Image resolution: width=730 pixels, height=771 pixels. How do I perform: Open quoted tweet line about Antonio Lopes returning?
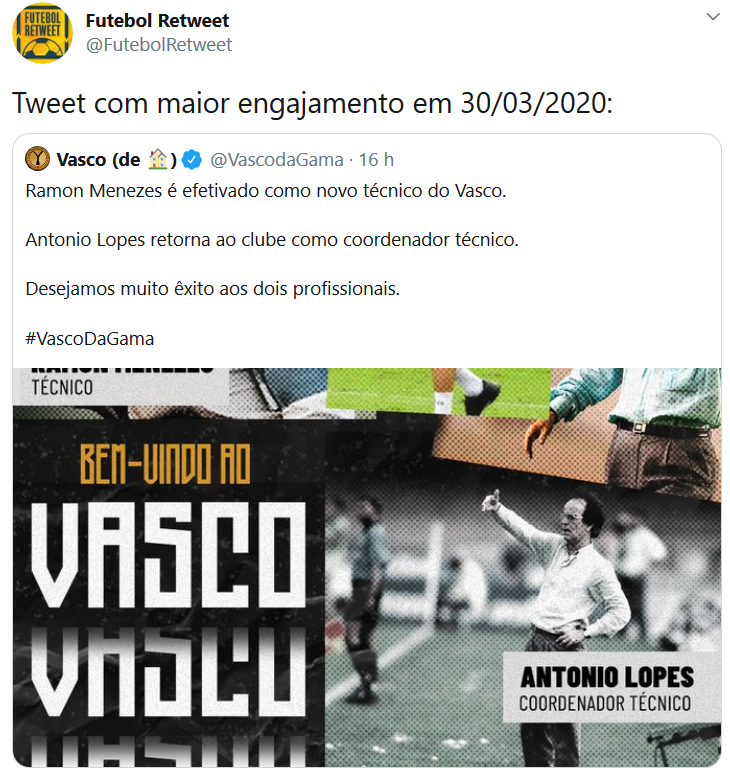coord(272,240)
